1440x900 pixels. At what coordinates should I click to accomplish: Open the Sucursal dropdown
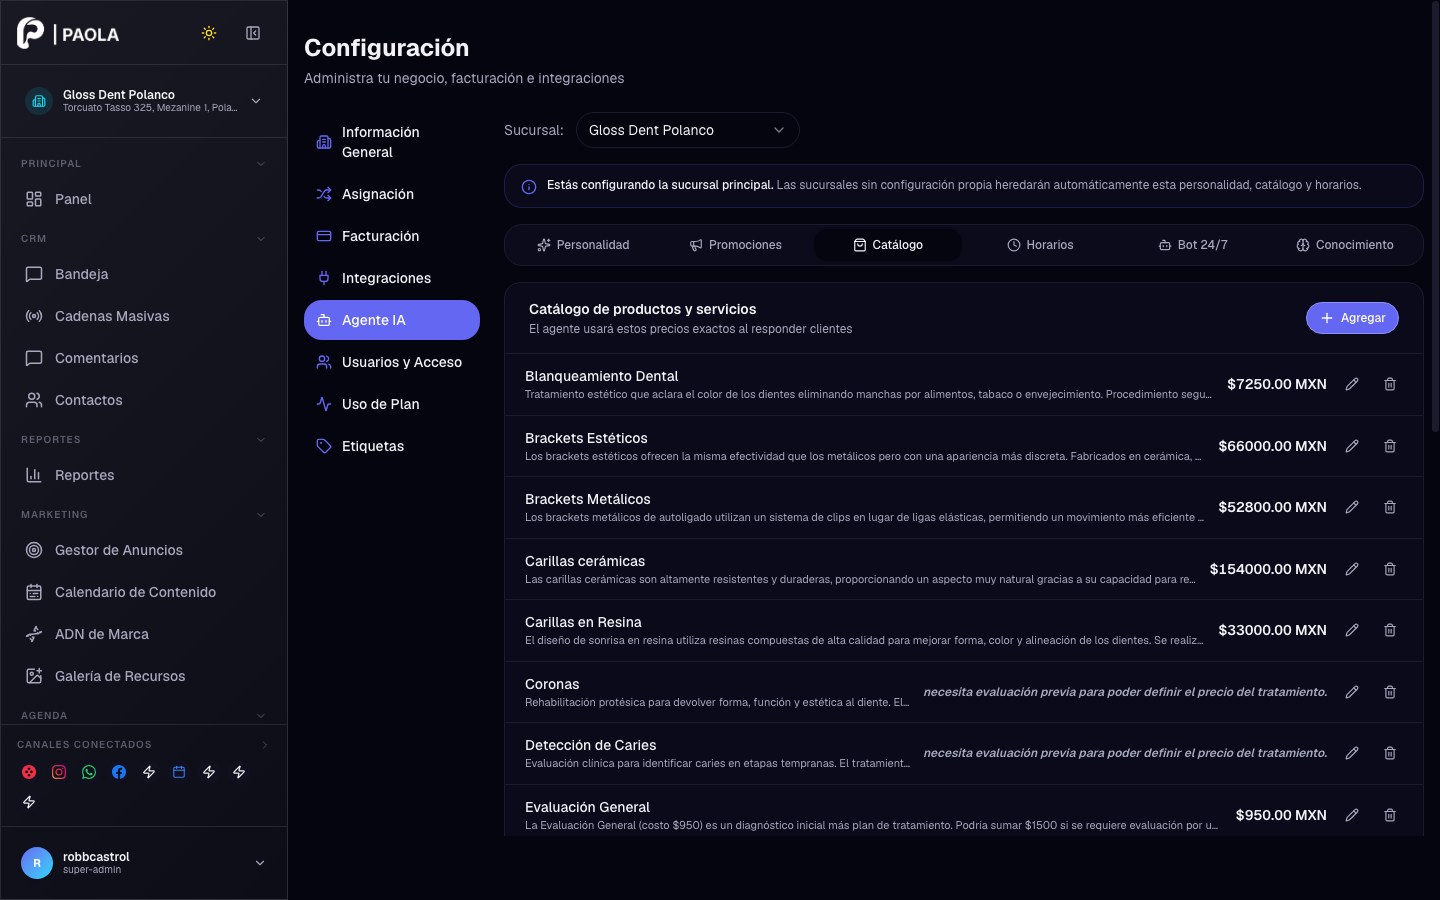click(x=687, y=130)
